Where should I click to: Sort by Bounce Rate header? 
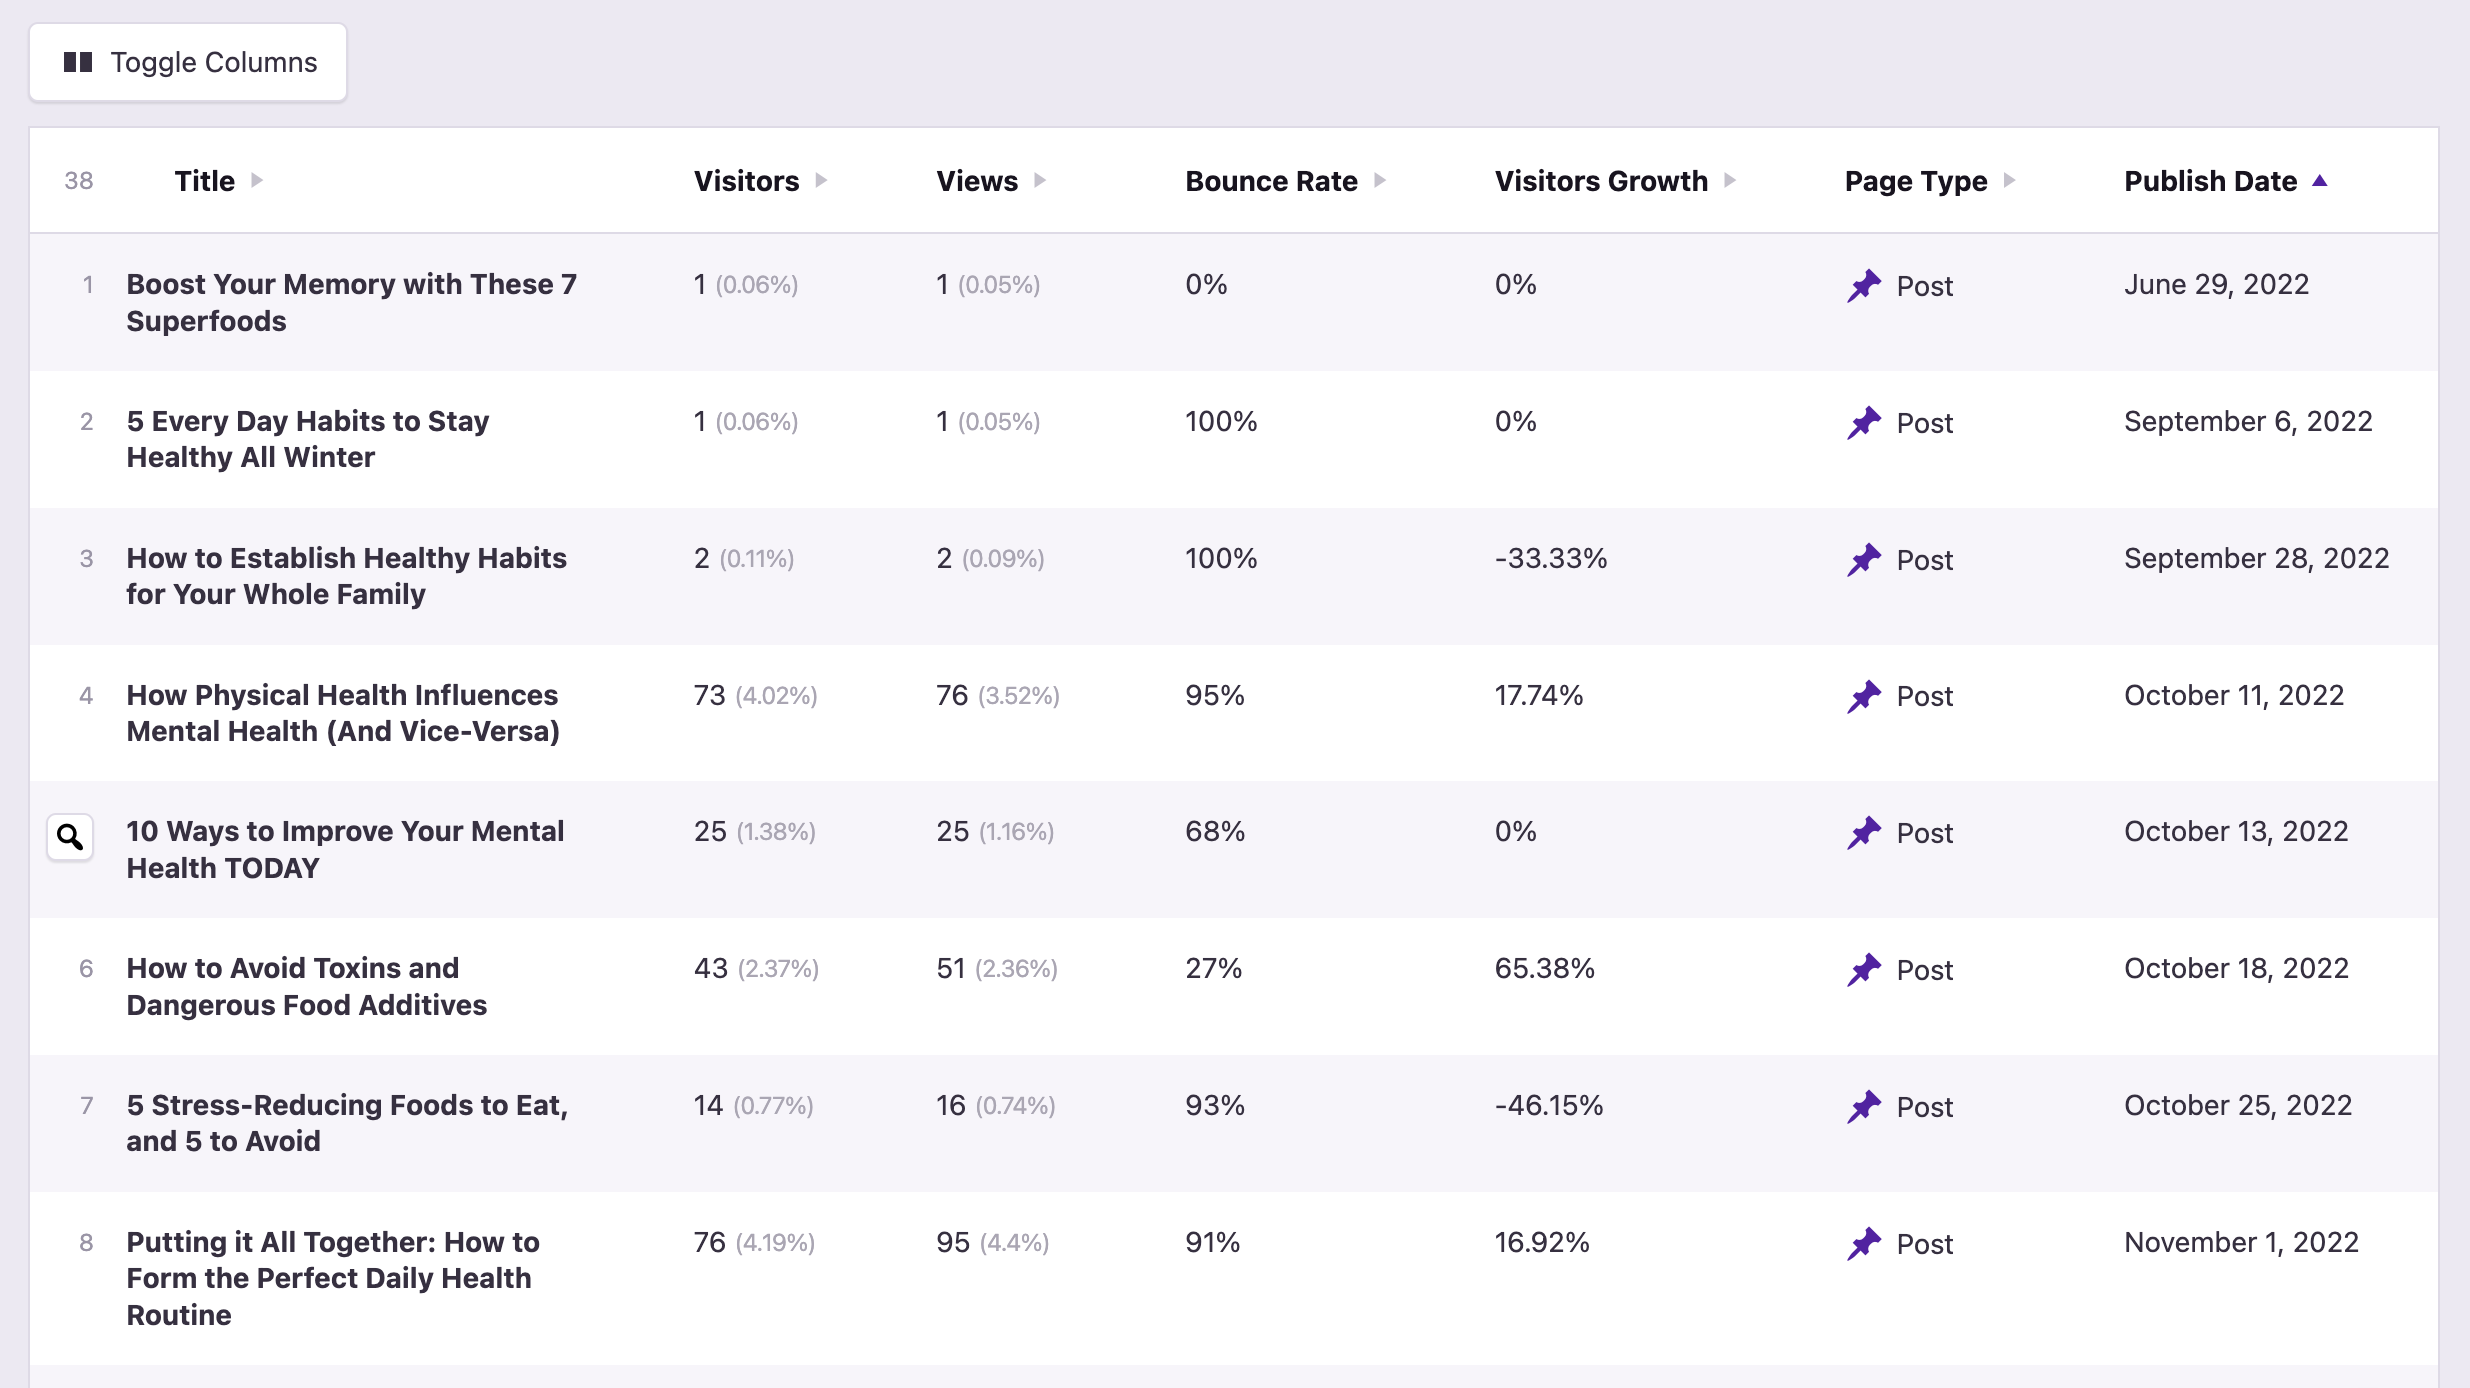tap(1271, 181)
